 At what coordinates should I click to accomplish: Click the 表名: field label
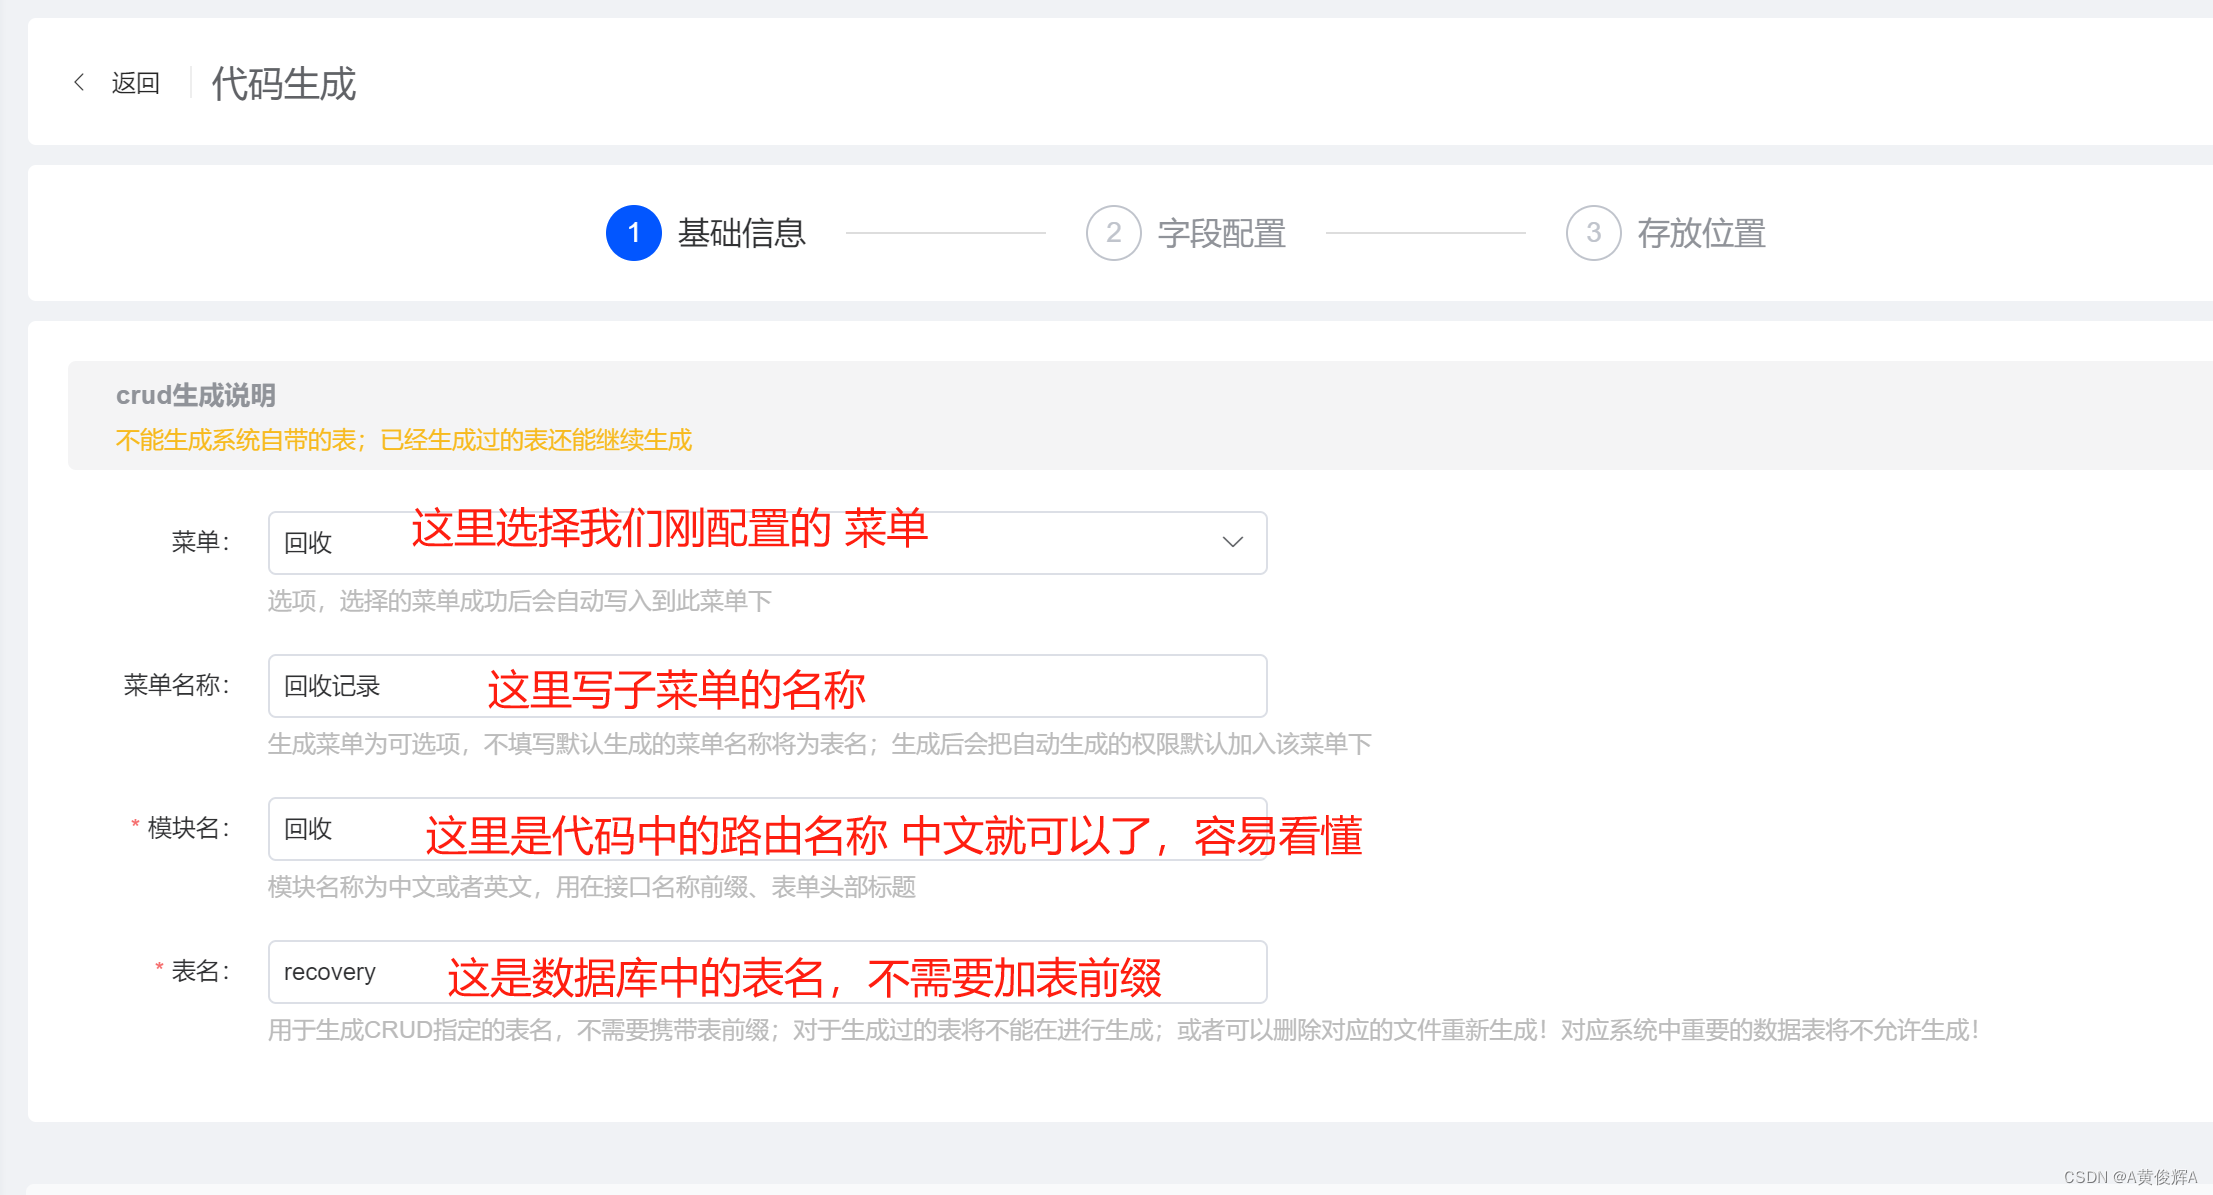coord(201,971)
